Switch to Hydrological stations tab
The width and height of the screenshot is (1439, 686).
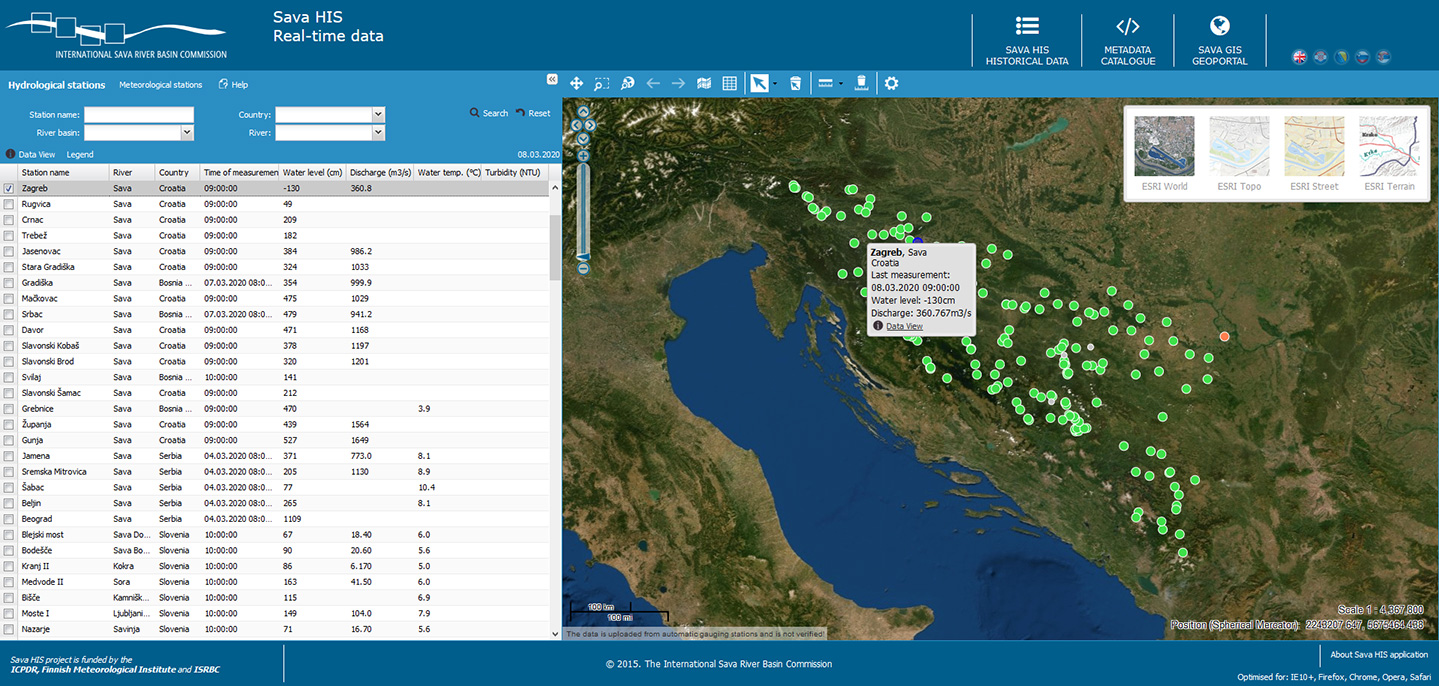pos(56,85)
